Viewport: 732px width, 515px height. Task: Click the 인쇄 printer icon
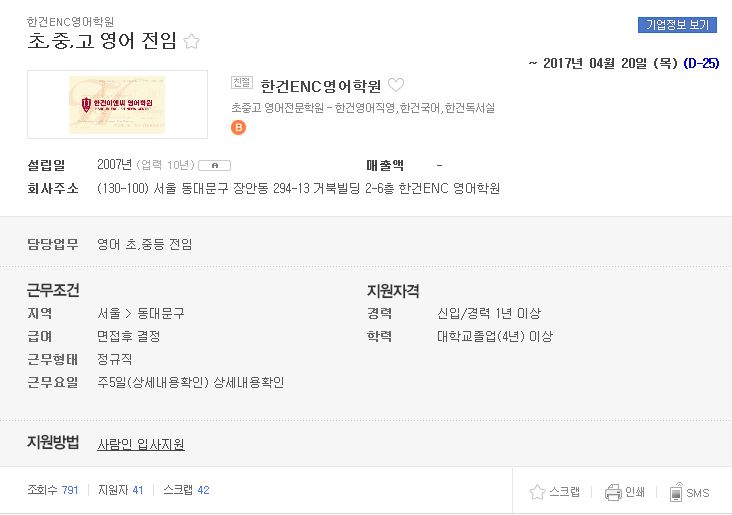point(613,492)
